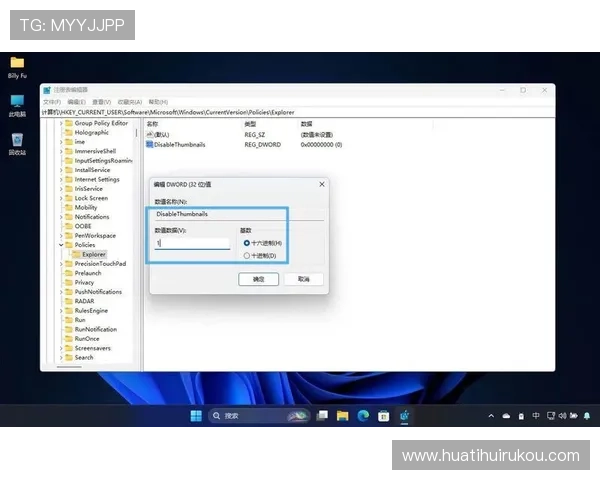600x480 pixels.
Task: Select the ImmersiveShell tree item
Action: click(x=95, y=151)
